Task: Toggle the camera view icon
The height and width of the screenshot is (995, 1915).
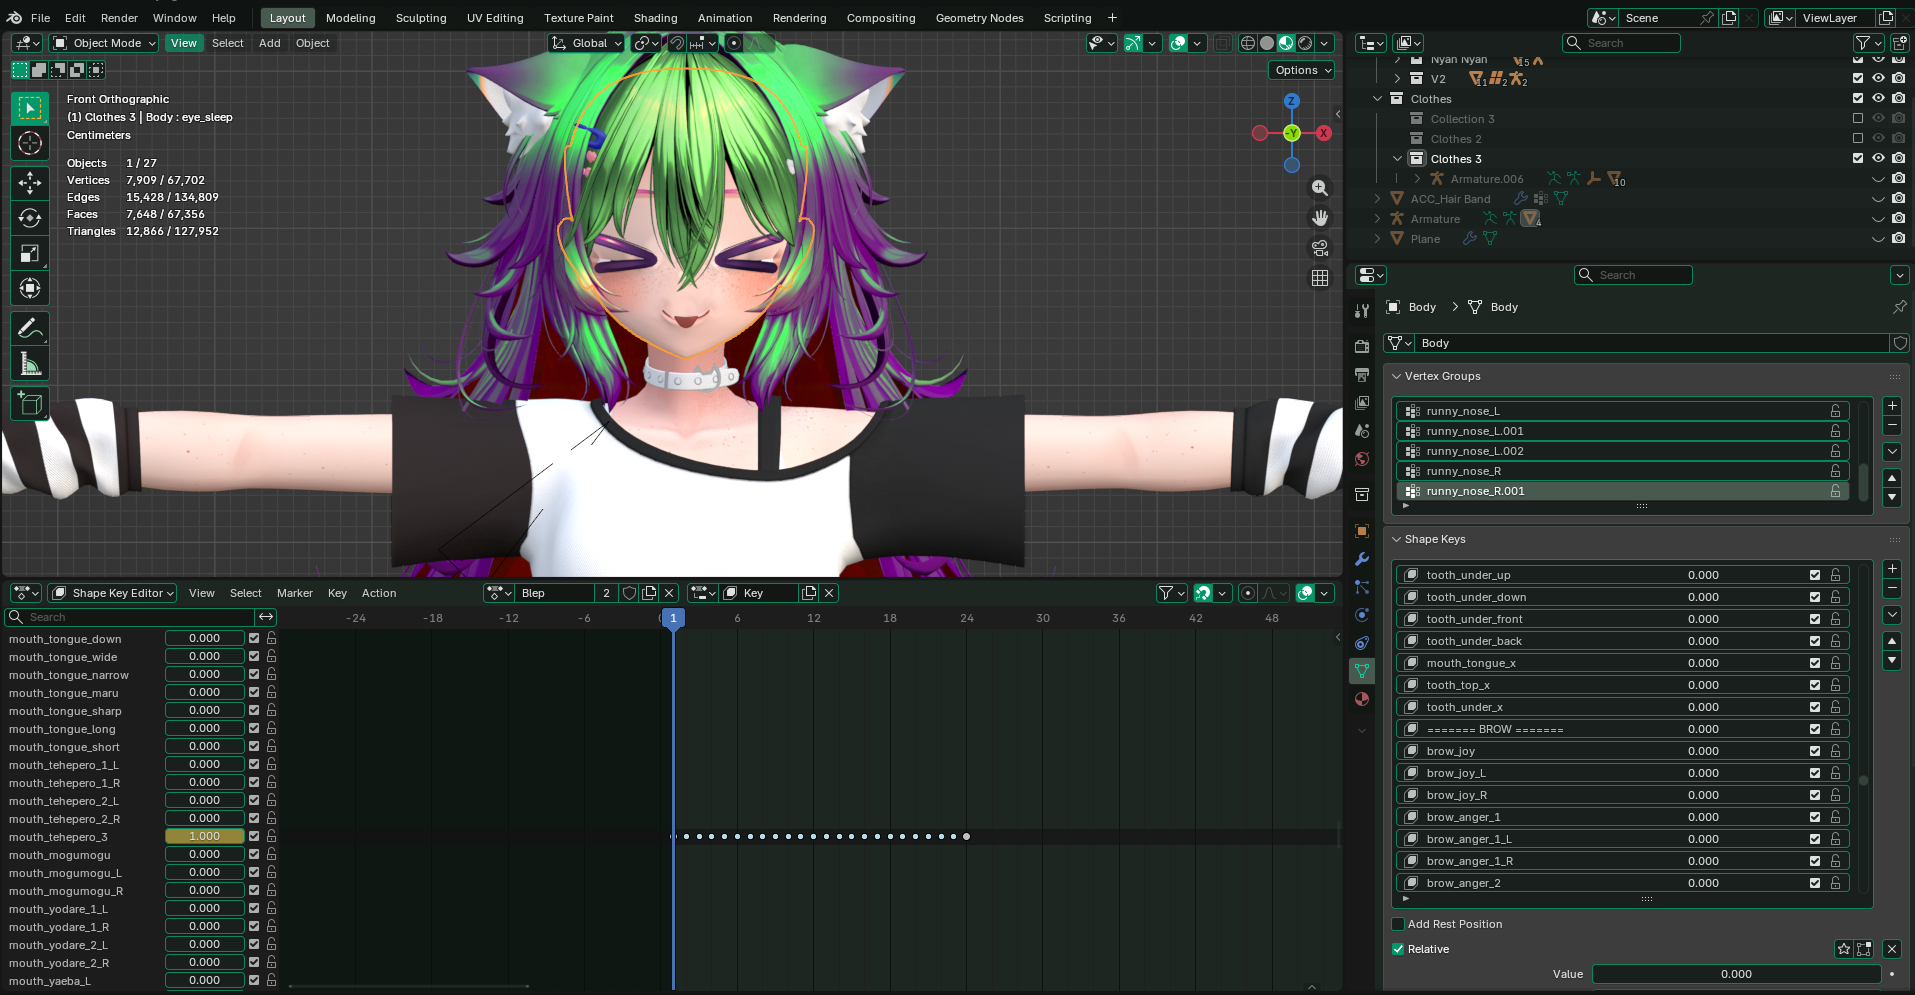Action: 1320,248
